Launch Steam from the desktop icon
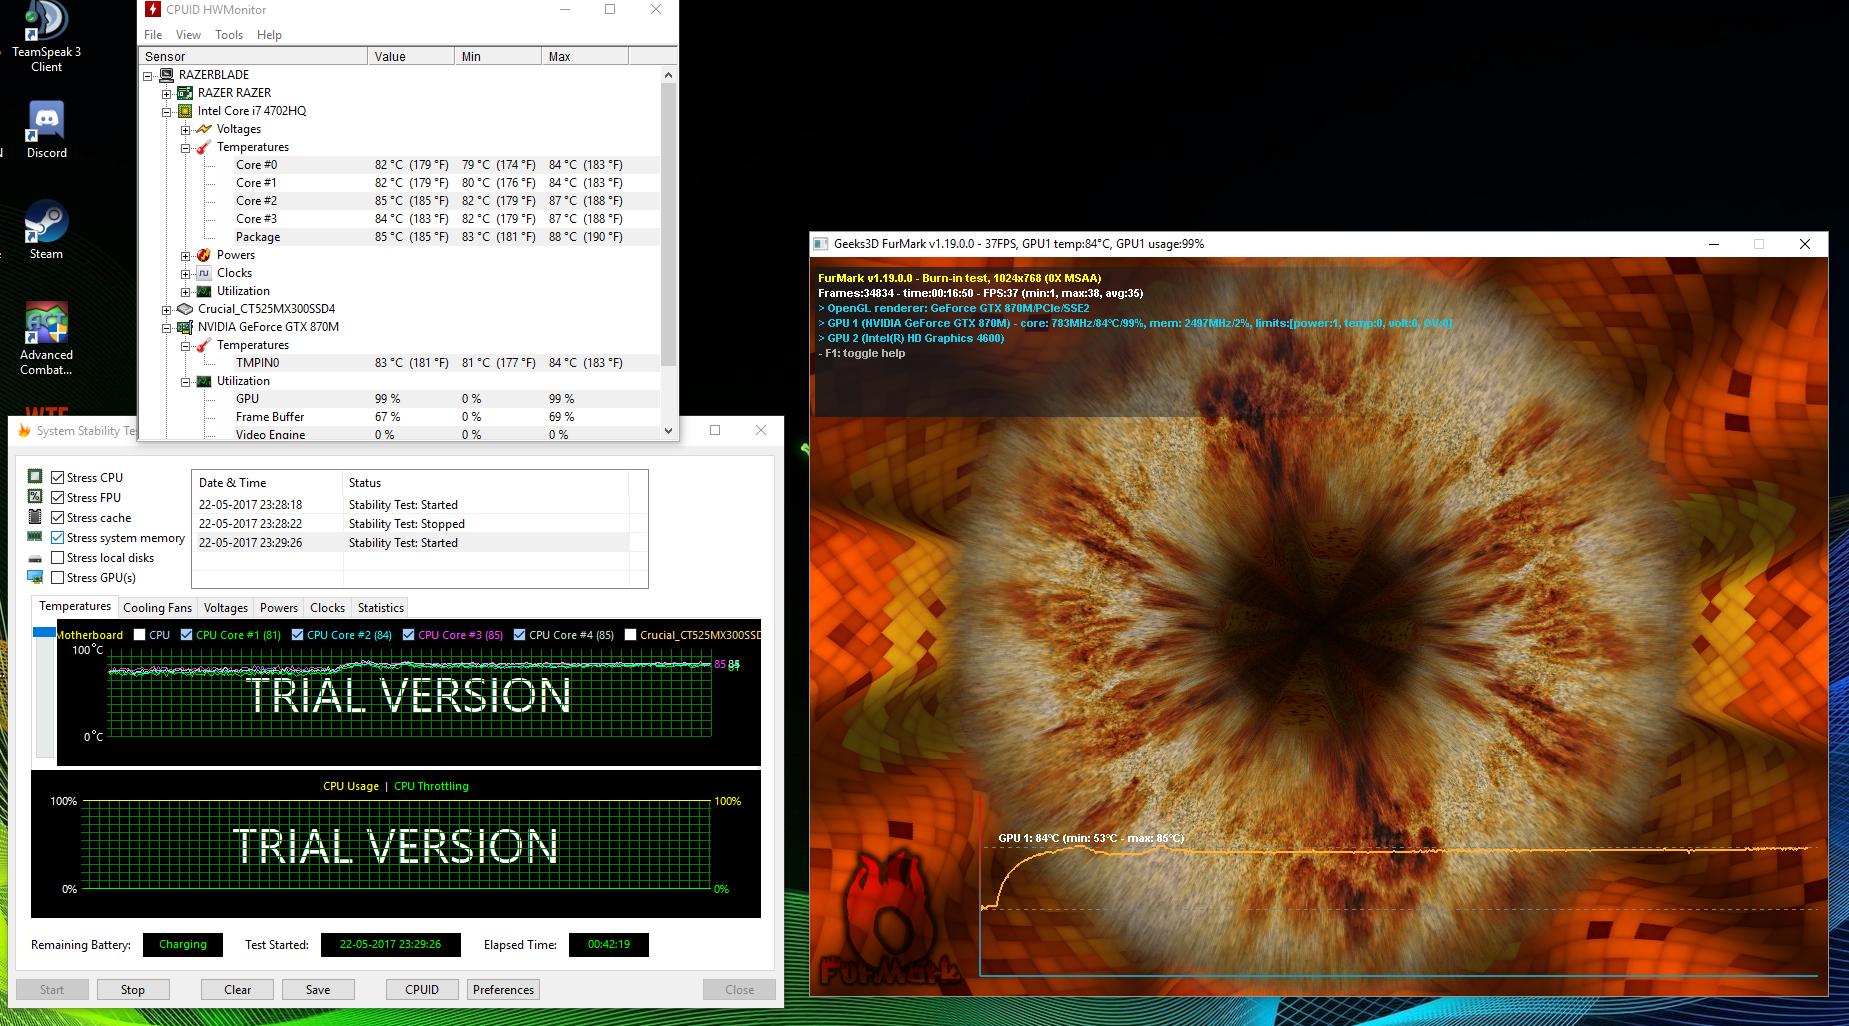The height and width of the screenshot is (1026, 1849). [46, 231]
